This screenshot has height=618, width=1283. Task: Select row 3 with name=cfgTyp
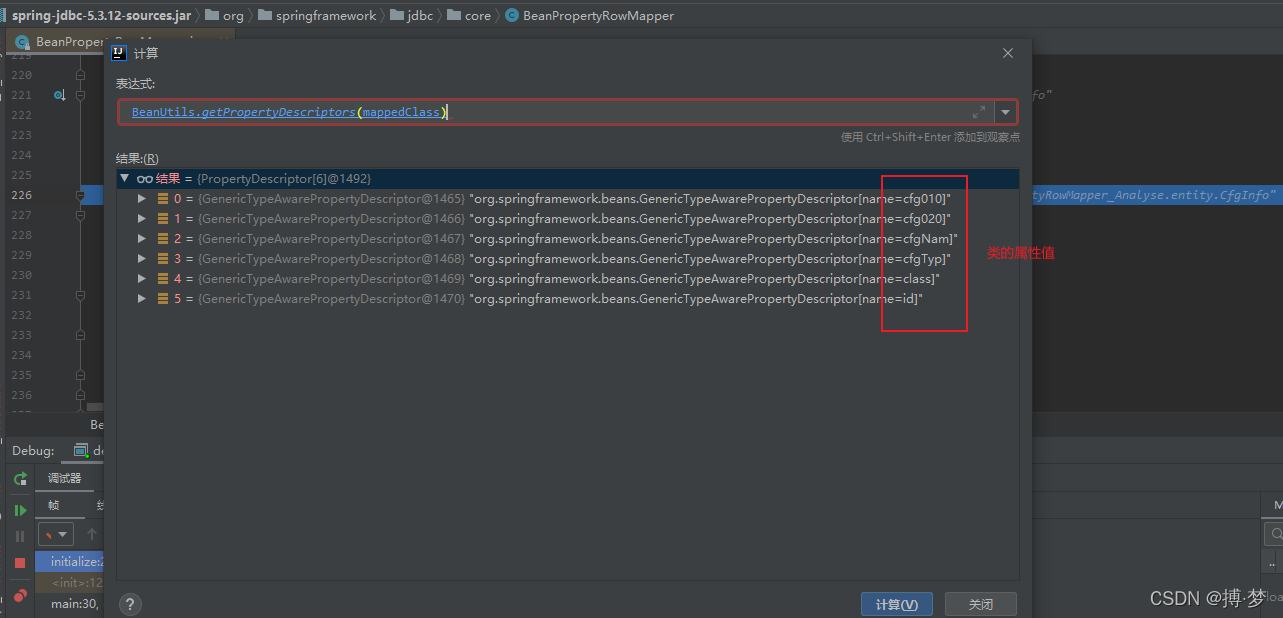(x=568, y=259)
